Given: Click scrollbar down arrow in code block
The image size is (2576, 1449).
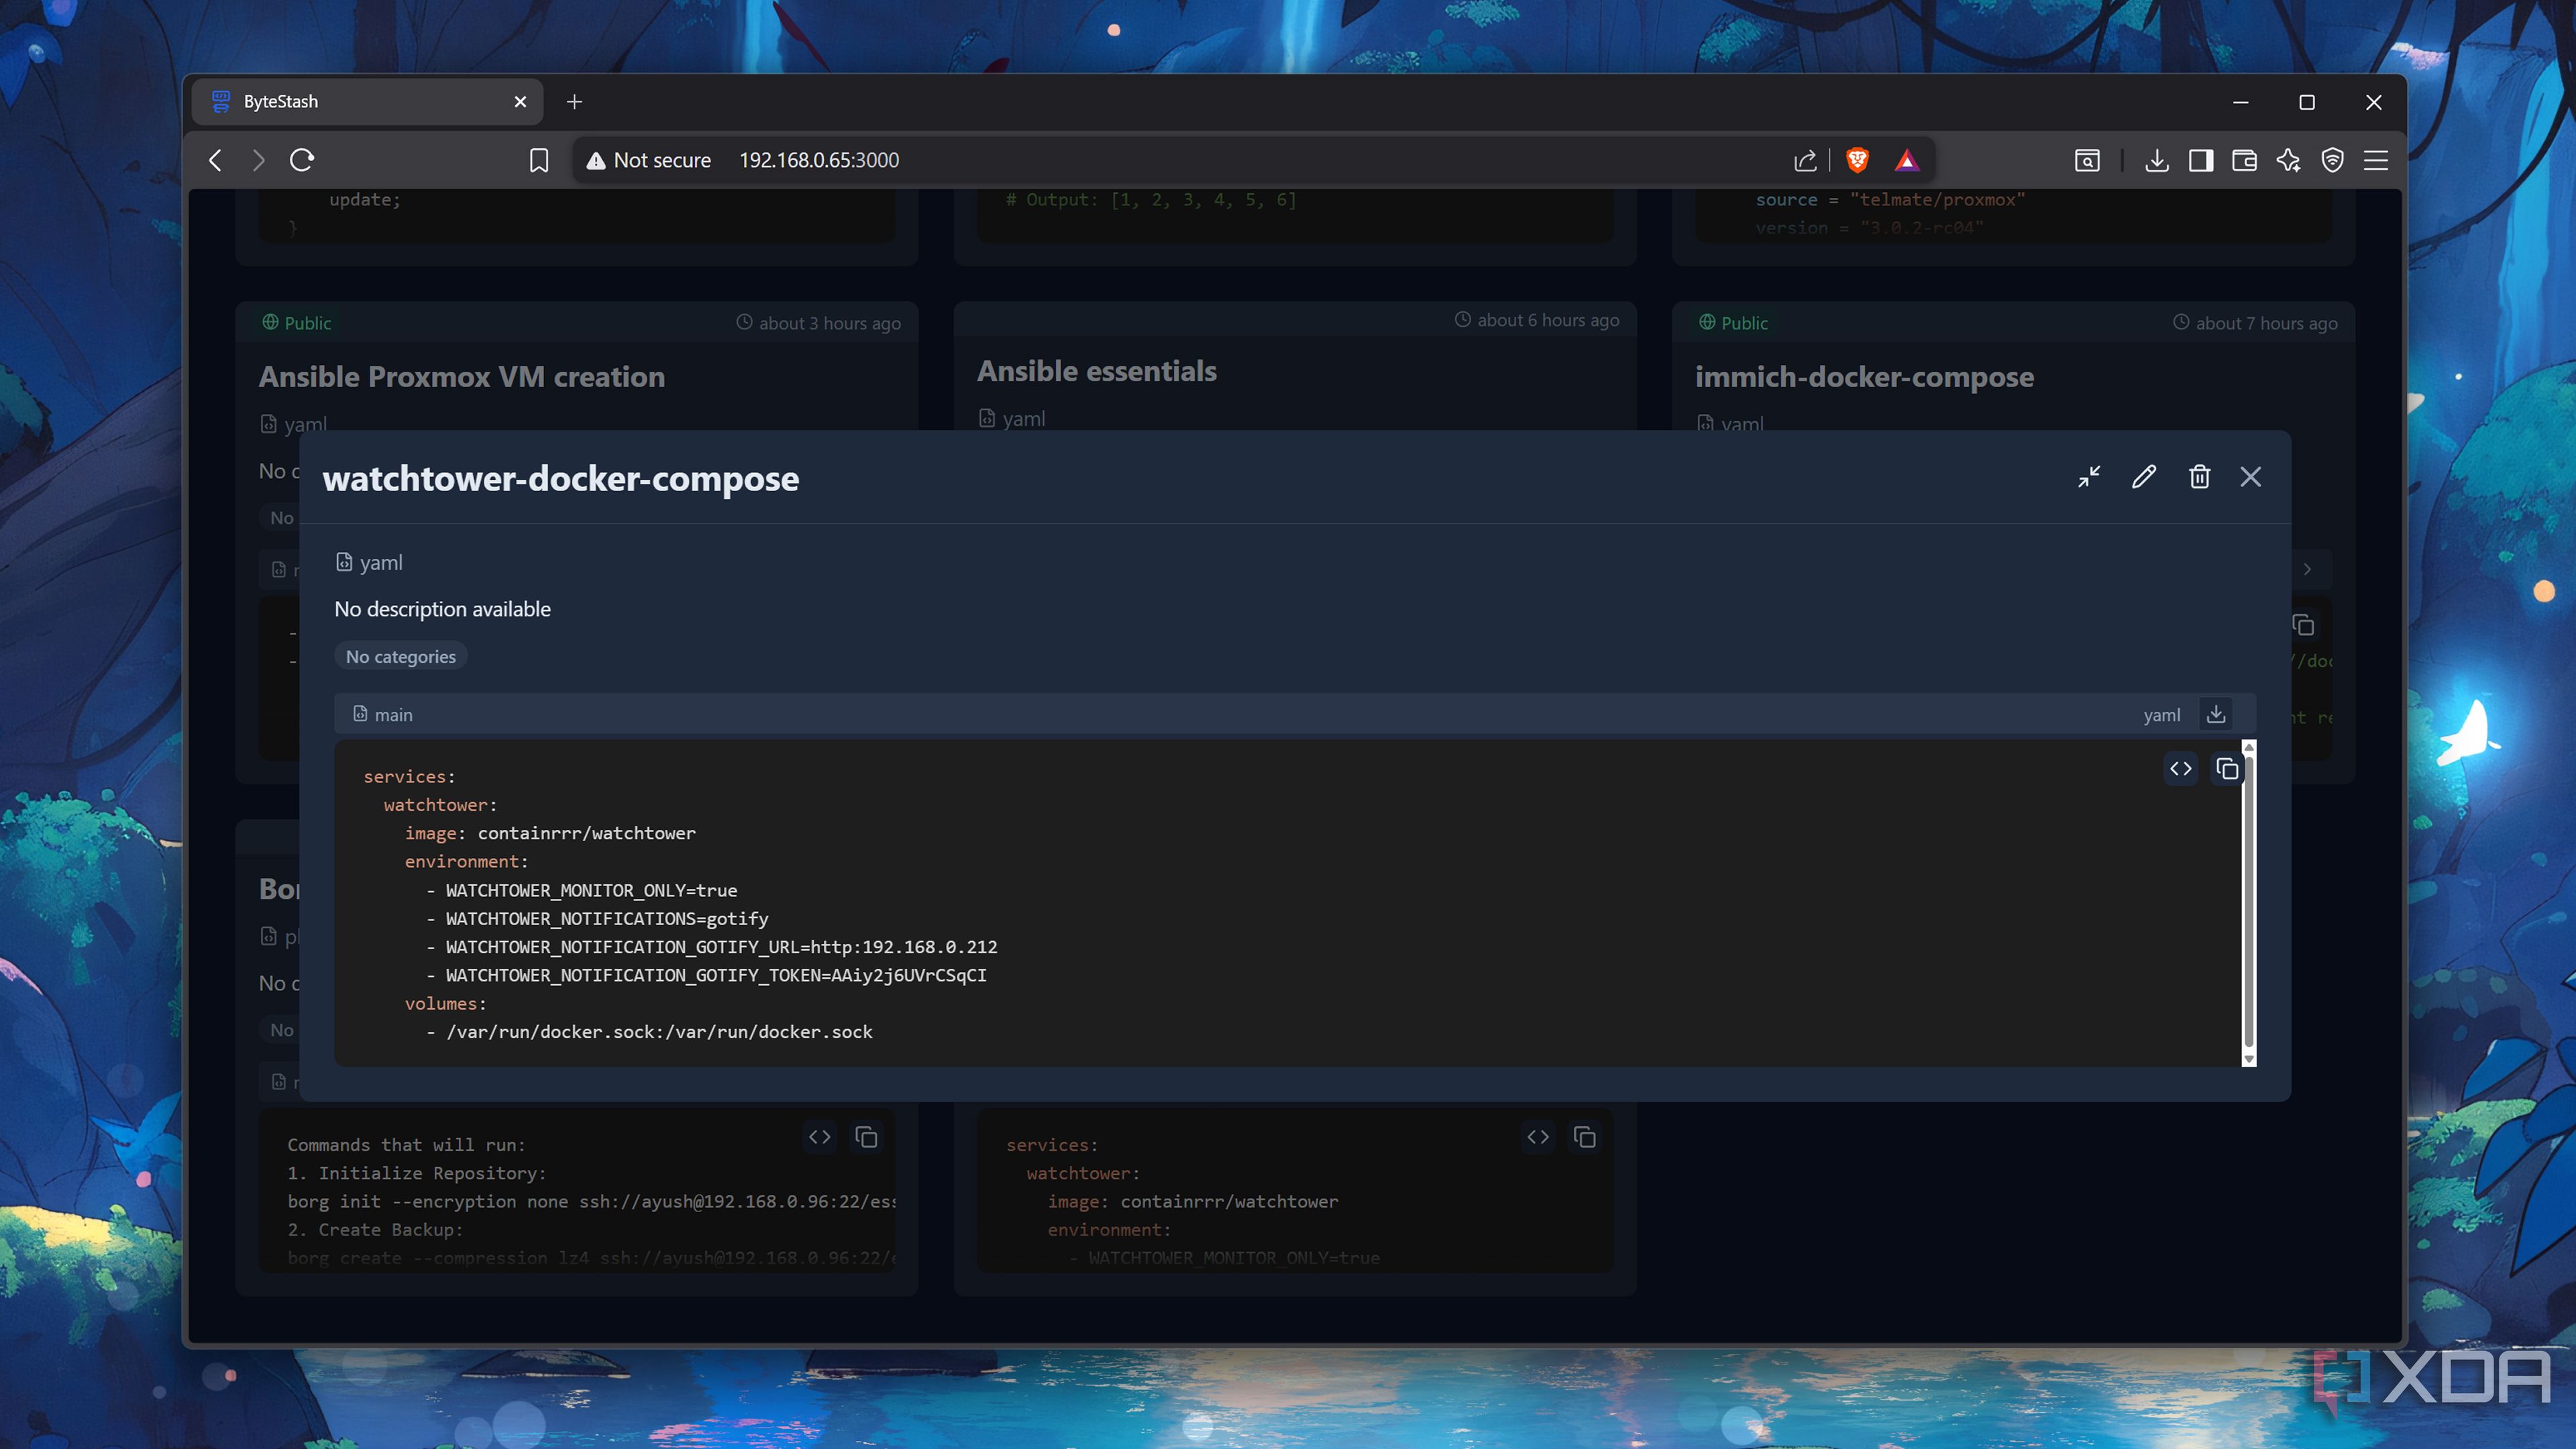Looking at the screenshot, I should pos(2249,1059).
